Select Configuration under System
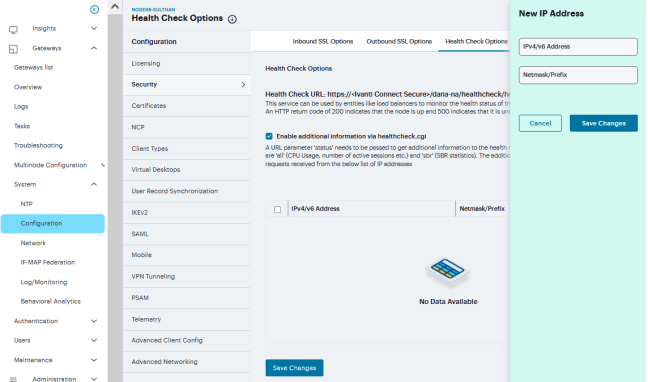This screenshot has height=382, width=648. (x=52, y=224)
